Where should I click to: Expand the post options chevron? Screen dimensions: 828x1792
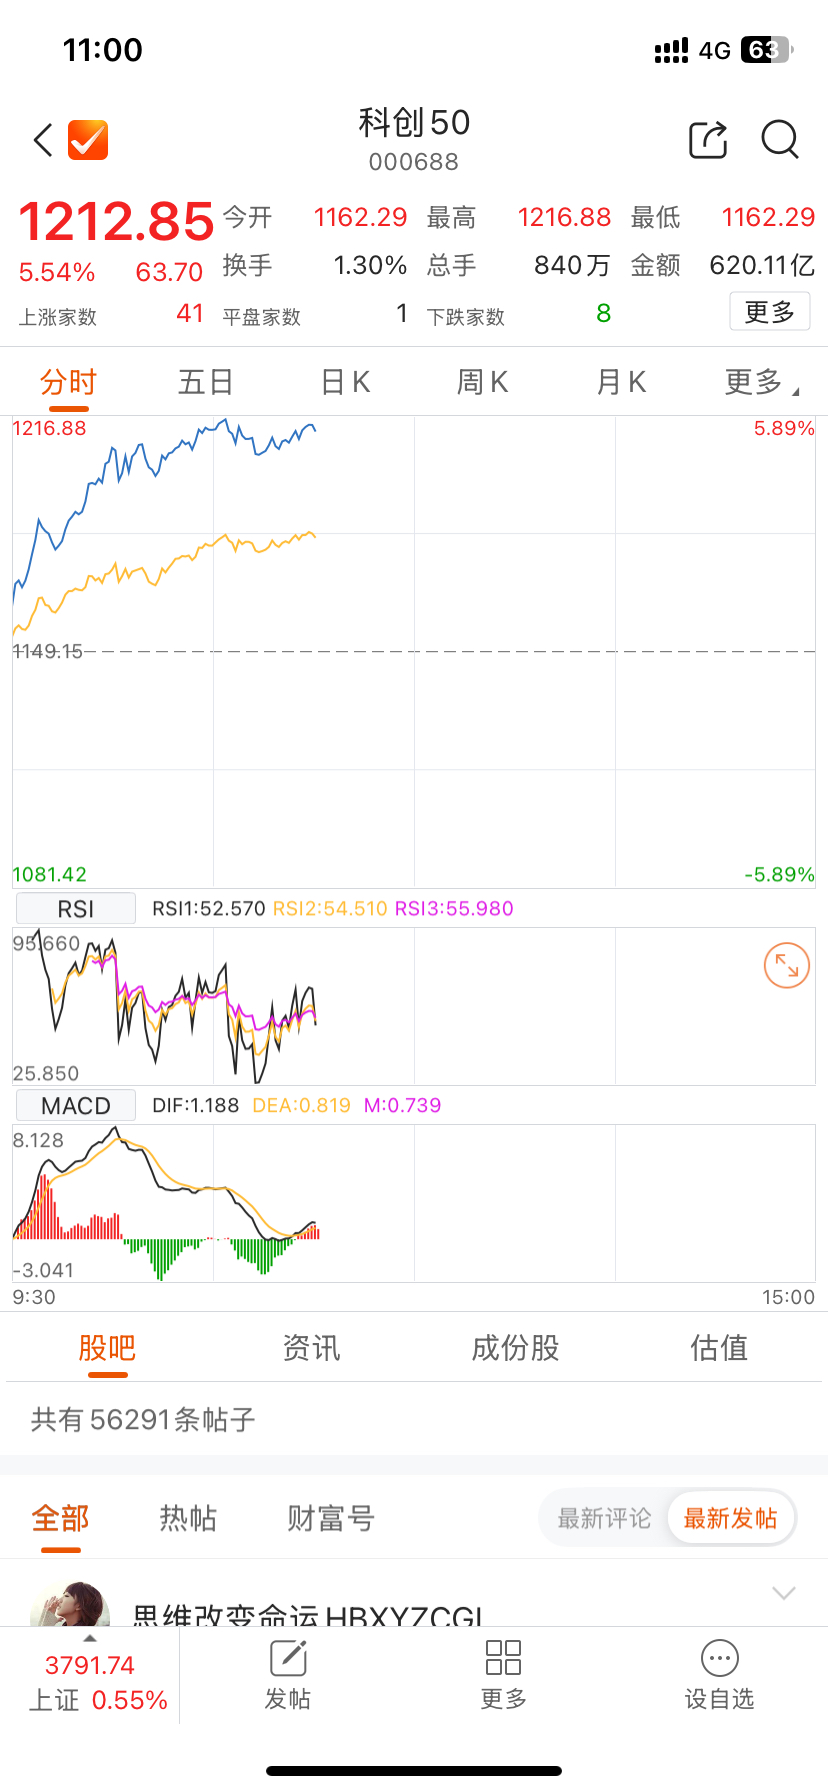tap(784, 1593)
